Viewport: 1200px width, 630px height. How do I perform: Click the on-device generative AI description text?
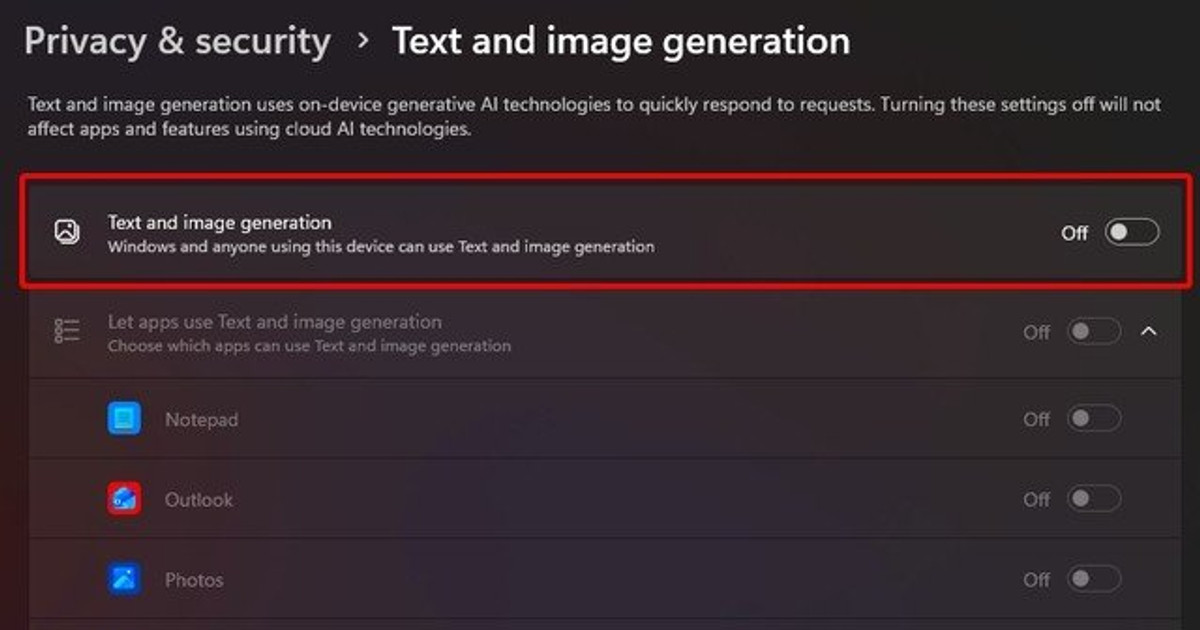point(594,116)
